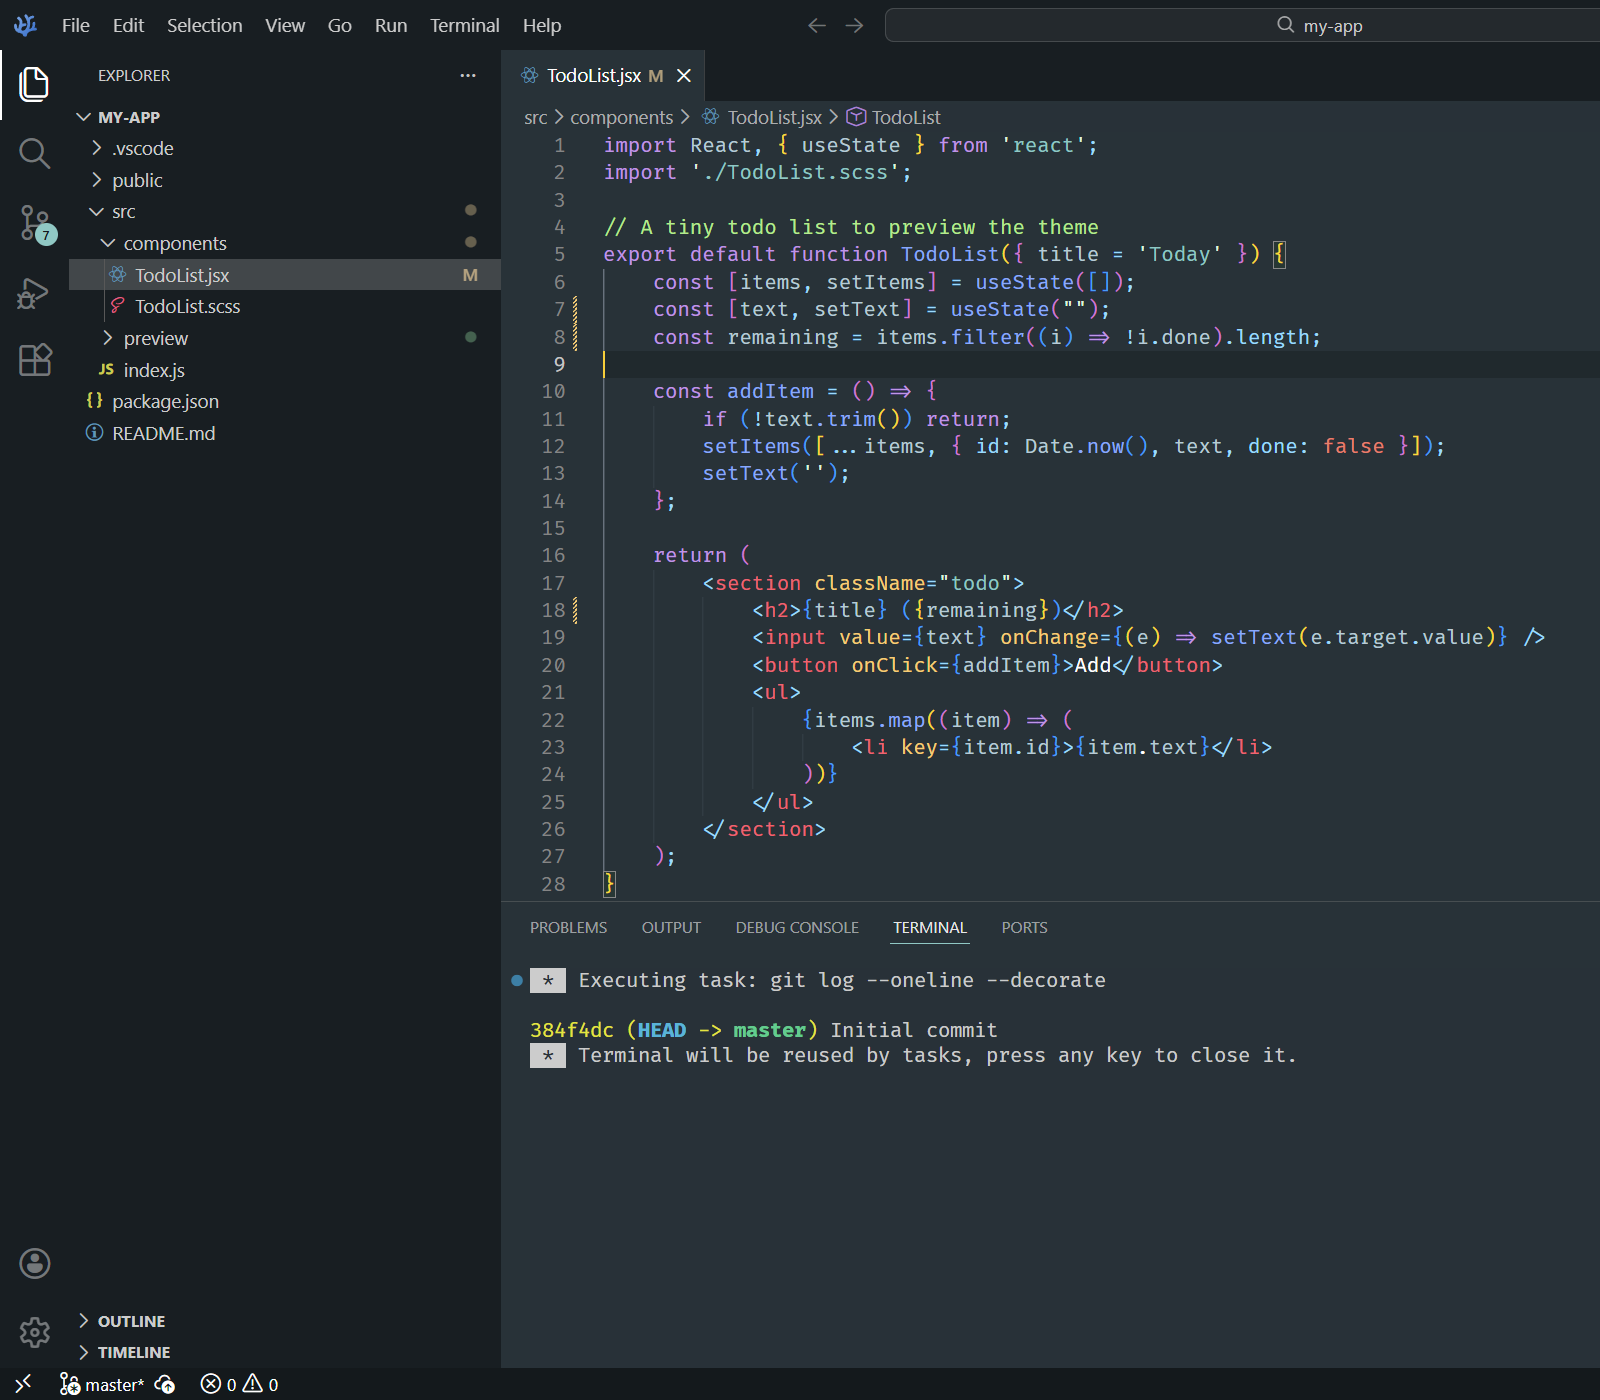This screenshot has height=1400, width=1600.
Task: Open the Selection menu
Action: pos(204,25)
